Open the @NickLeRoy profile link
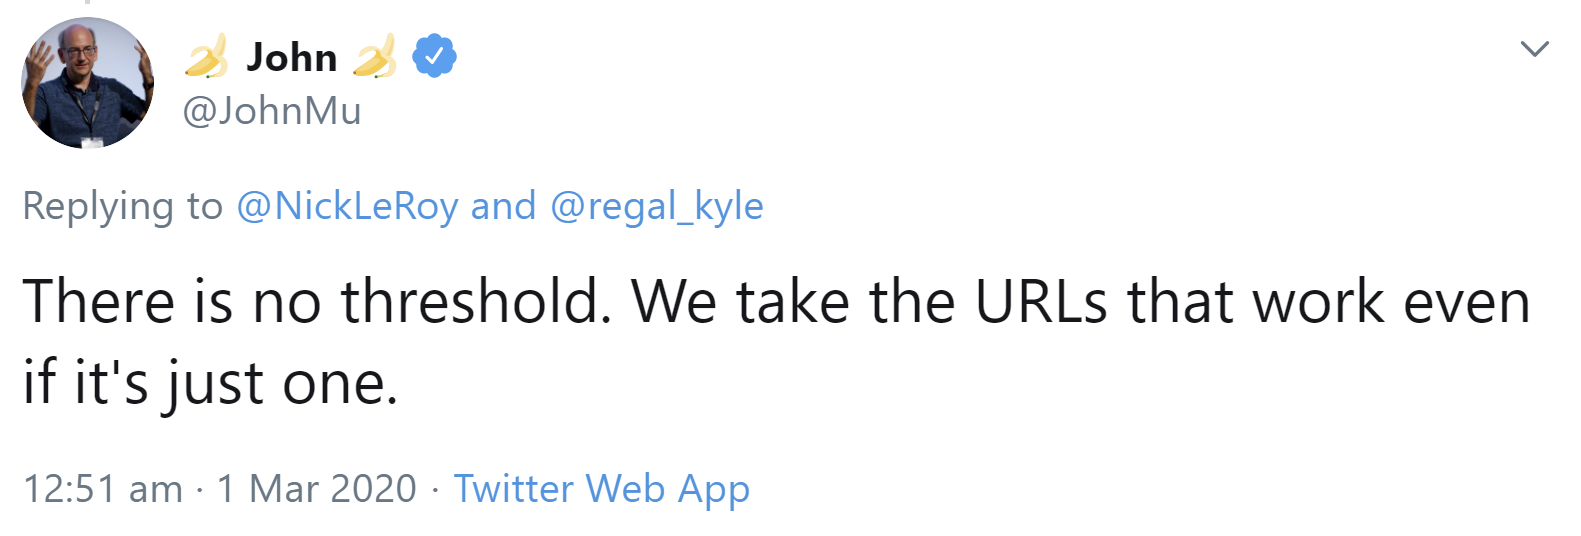The height and width of the screenshot is (536, 1581). point(347,206)
